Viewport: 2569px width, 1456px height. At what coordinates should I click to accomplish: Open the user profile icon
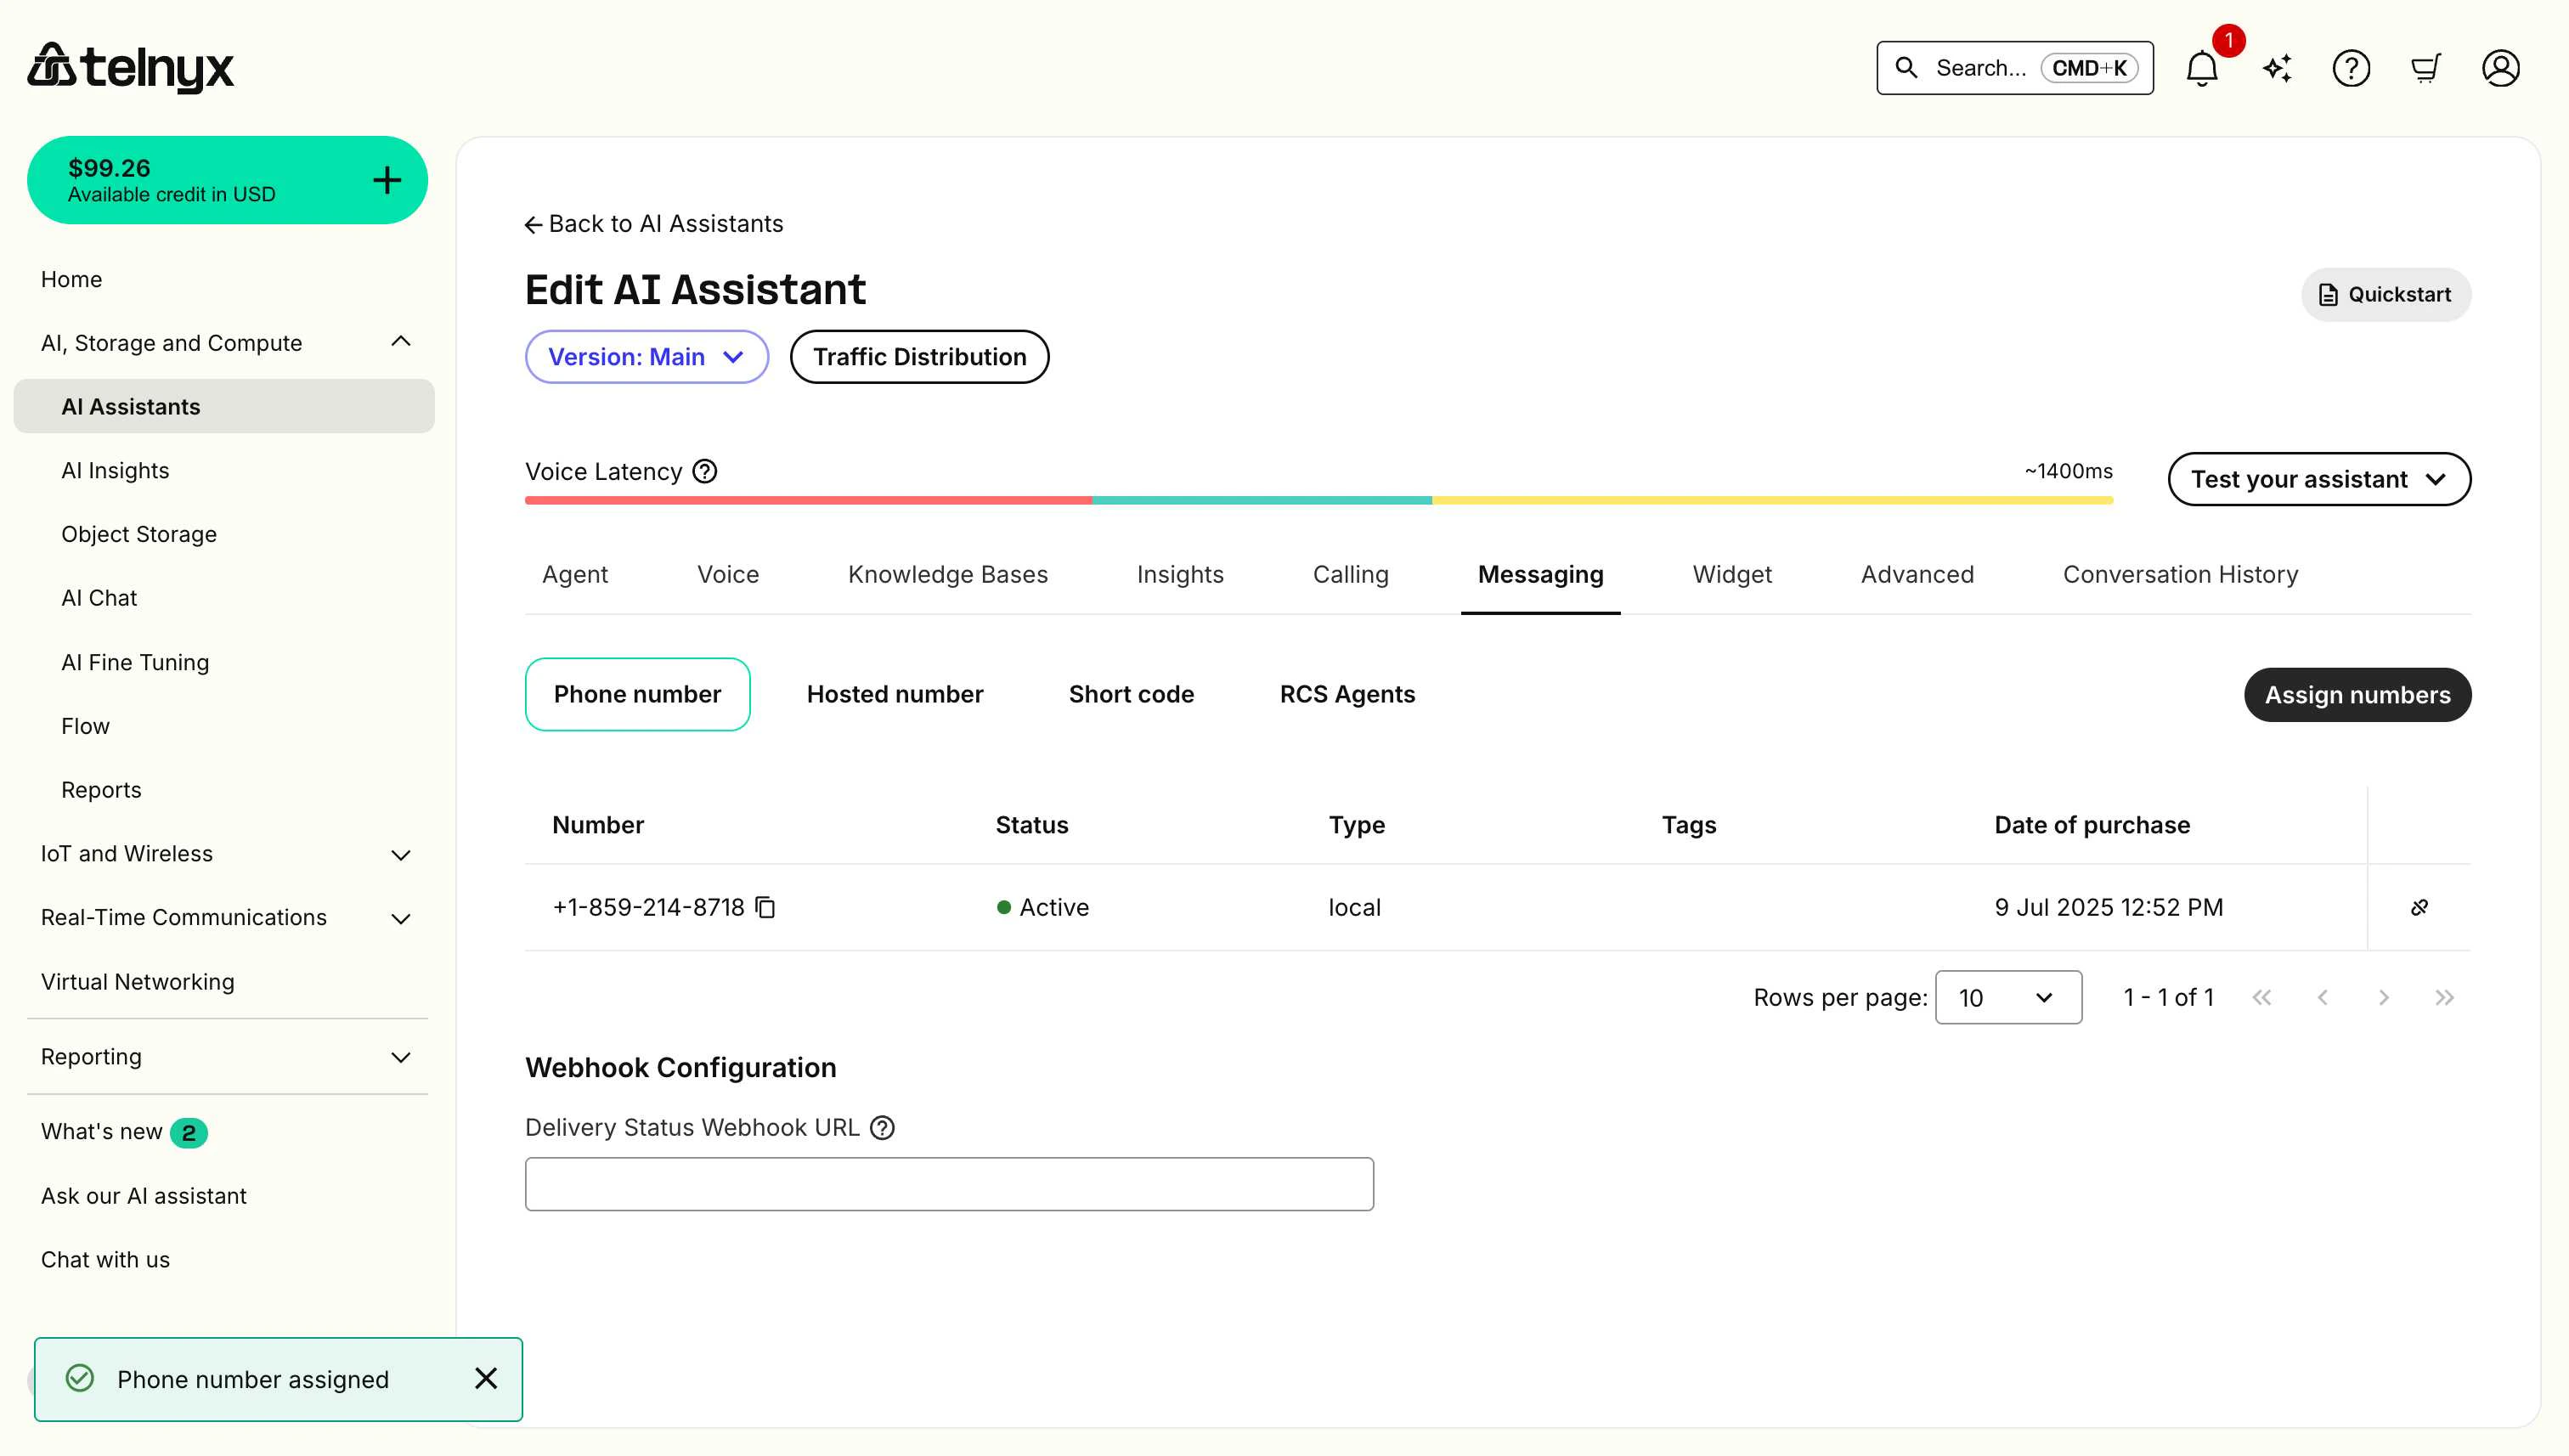click(2500, 68)
